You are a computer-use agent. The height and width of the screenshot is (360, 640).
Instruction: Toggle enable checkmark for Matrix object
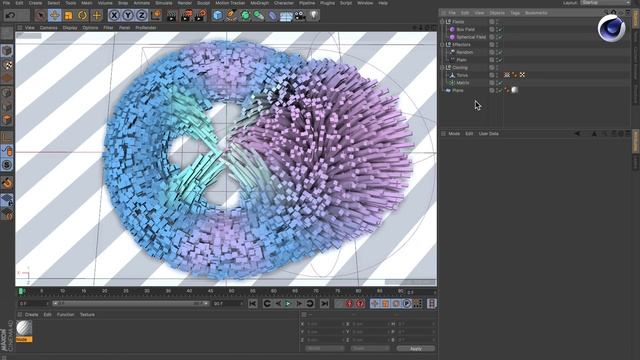pos(500,83)
